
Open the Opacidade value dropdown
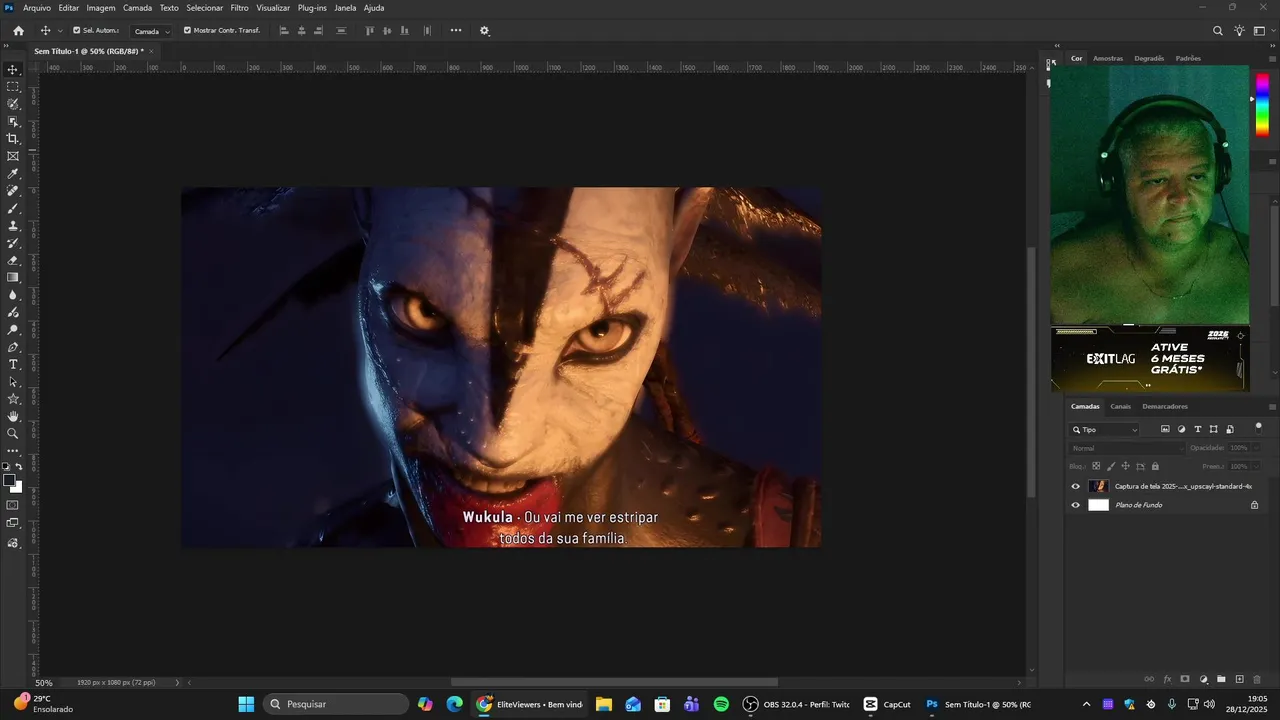coord(1258,448)
